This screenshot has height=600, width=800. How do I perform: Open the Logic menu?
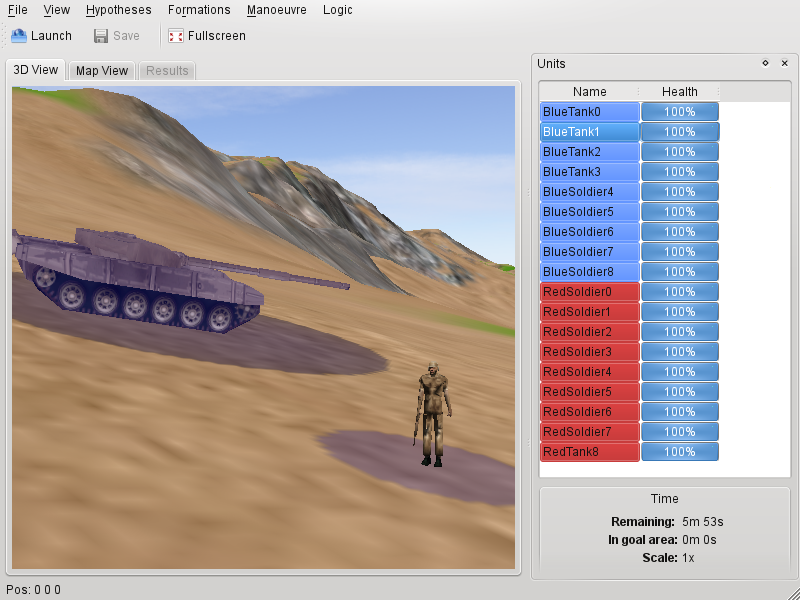pos(338,10)
